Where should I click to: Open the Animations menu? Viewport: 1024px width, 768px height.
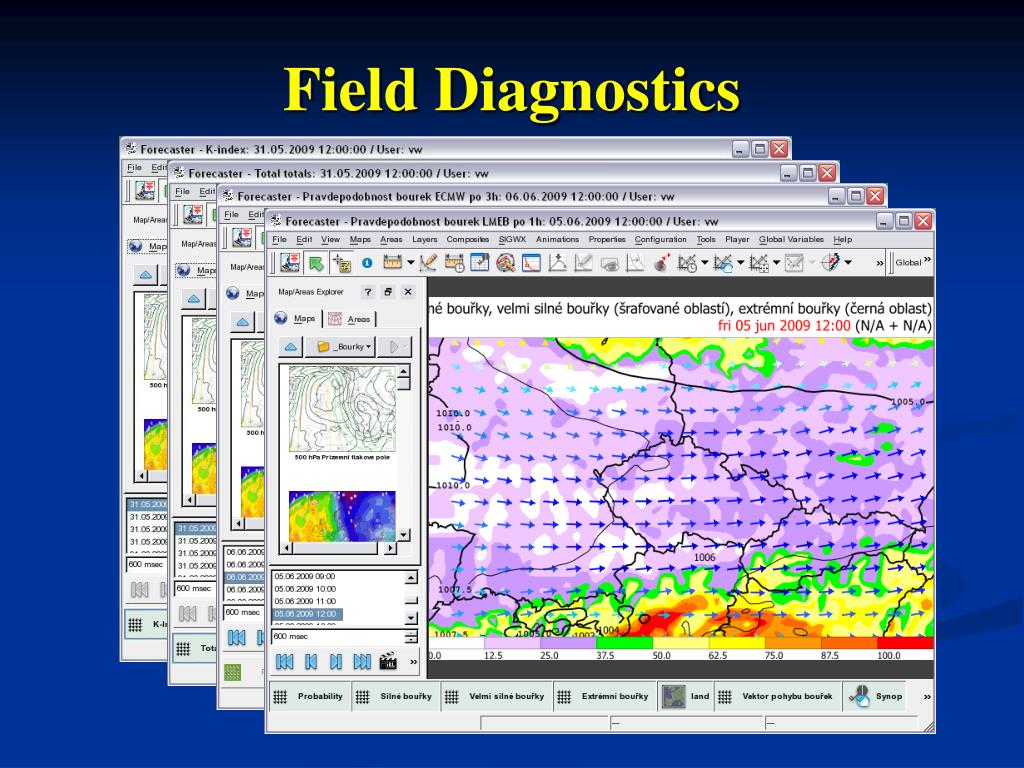pyautogui.click(x=557, y=240)
